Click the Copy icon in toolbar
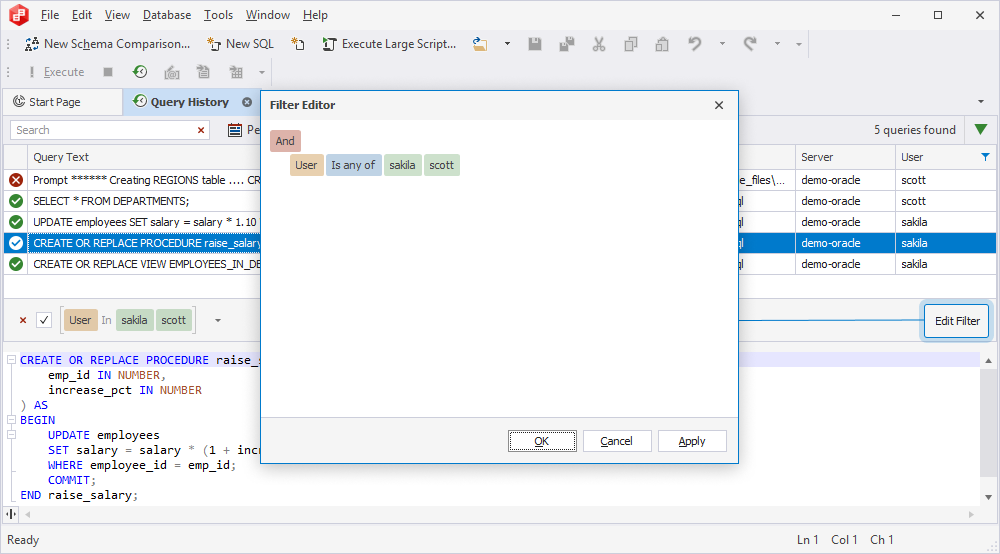The width and height of the screenshot is (1000, 554). click(x=630, y=44)
